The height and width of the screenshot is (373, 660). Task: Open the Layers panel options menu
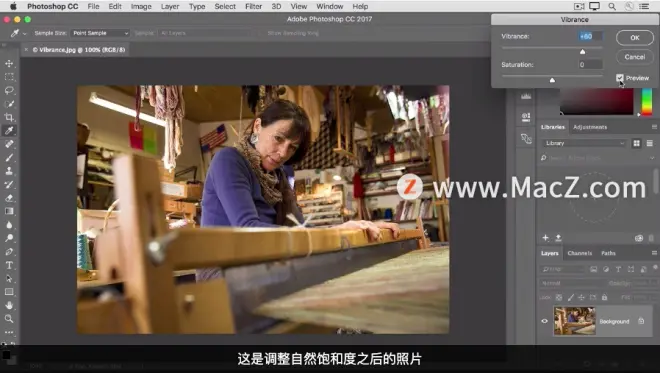click(654, 253)
